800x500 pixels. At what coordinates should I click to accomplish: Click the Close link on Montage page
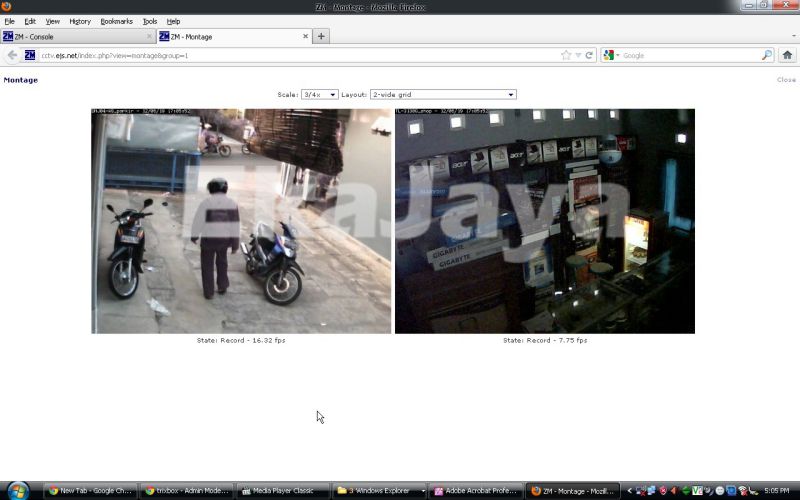tap(786, 80)
